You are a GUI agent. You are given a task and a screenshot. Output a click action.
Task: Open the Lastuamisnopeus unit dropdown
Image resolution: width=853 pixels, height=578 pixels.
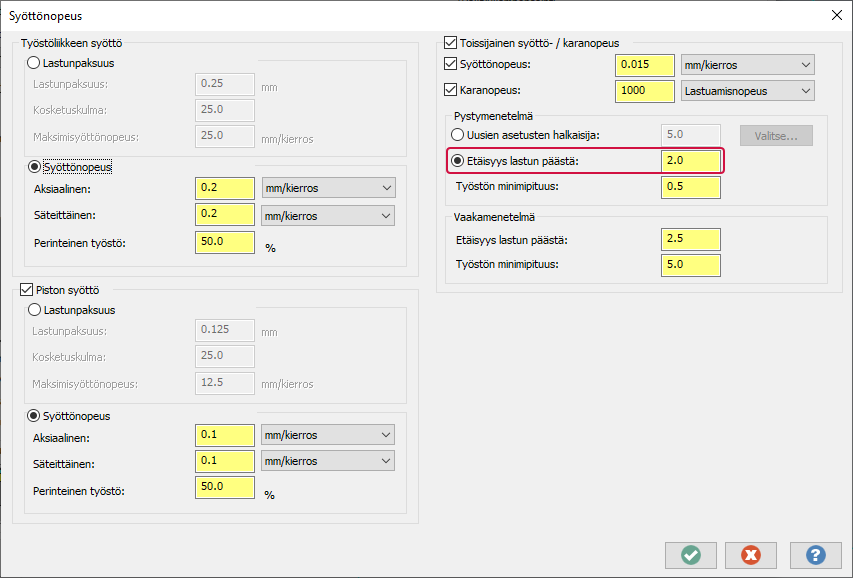747,90
